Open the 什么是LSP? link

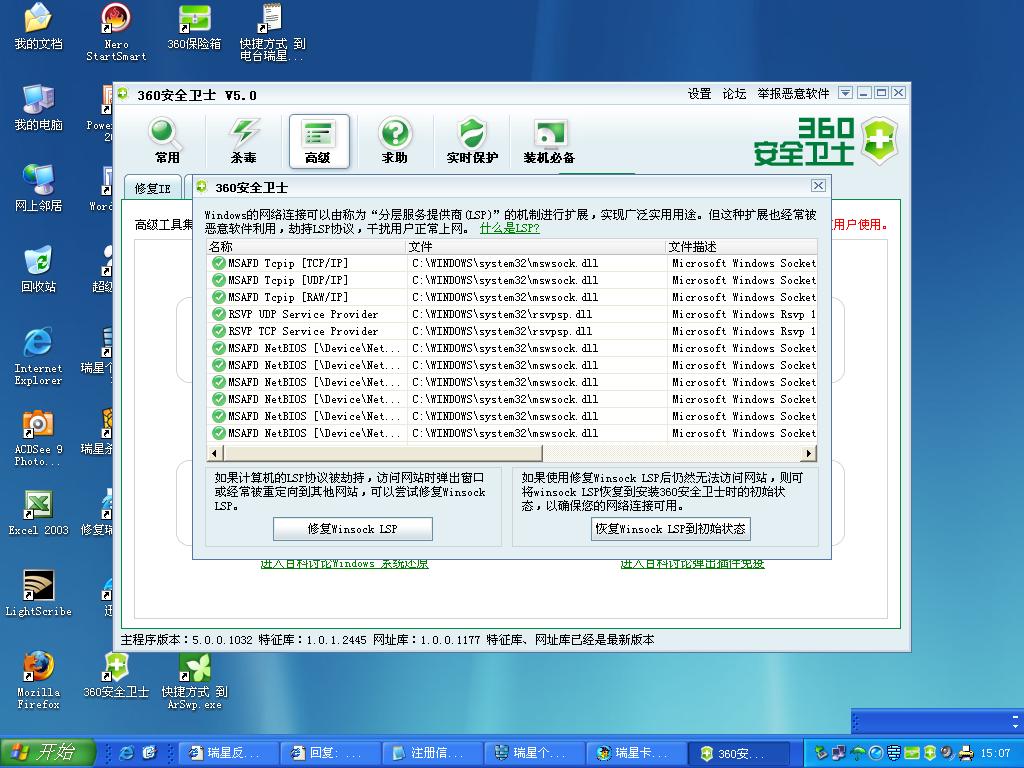point(509,229)
